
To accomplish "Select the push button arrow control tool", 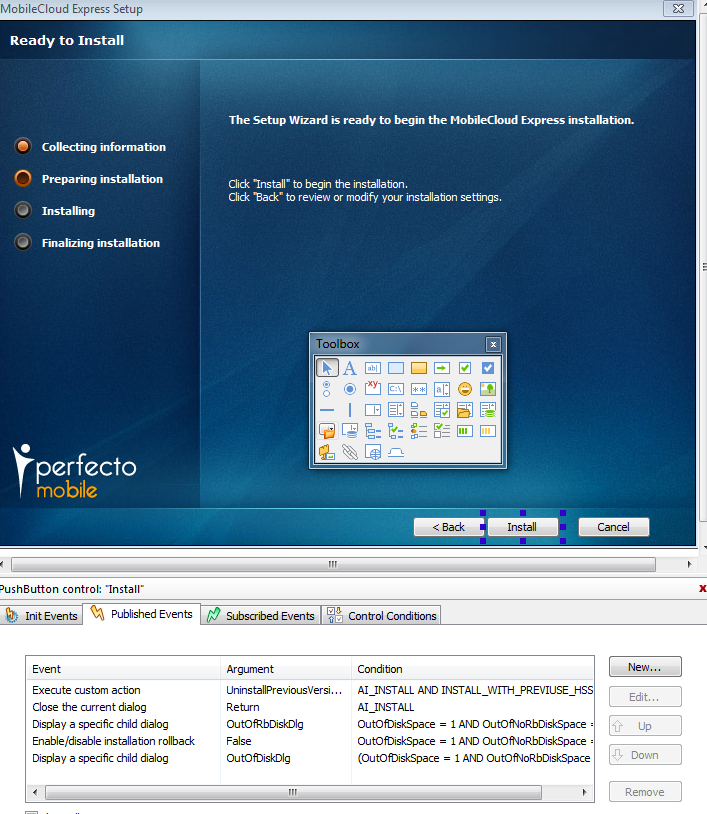I will tap(442, 368).
